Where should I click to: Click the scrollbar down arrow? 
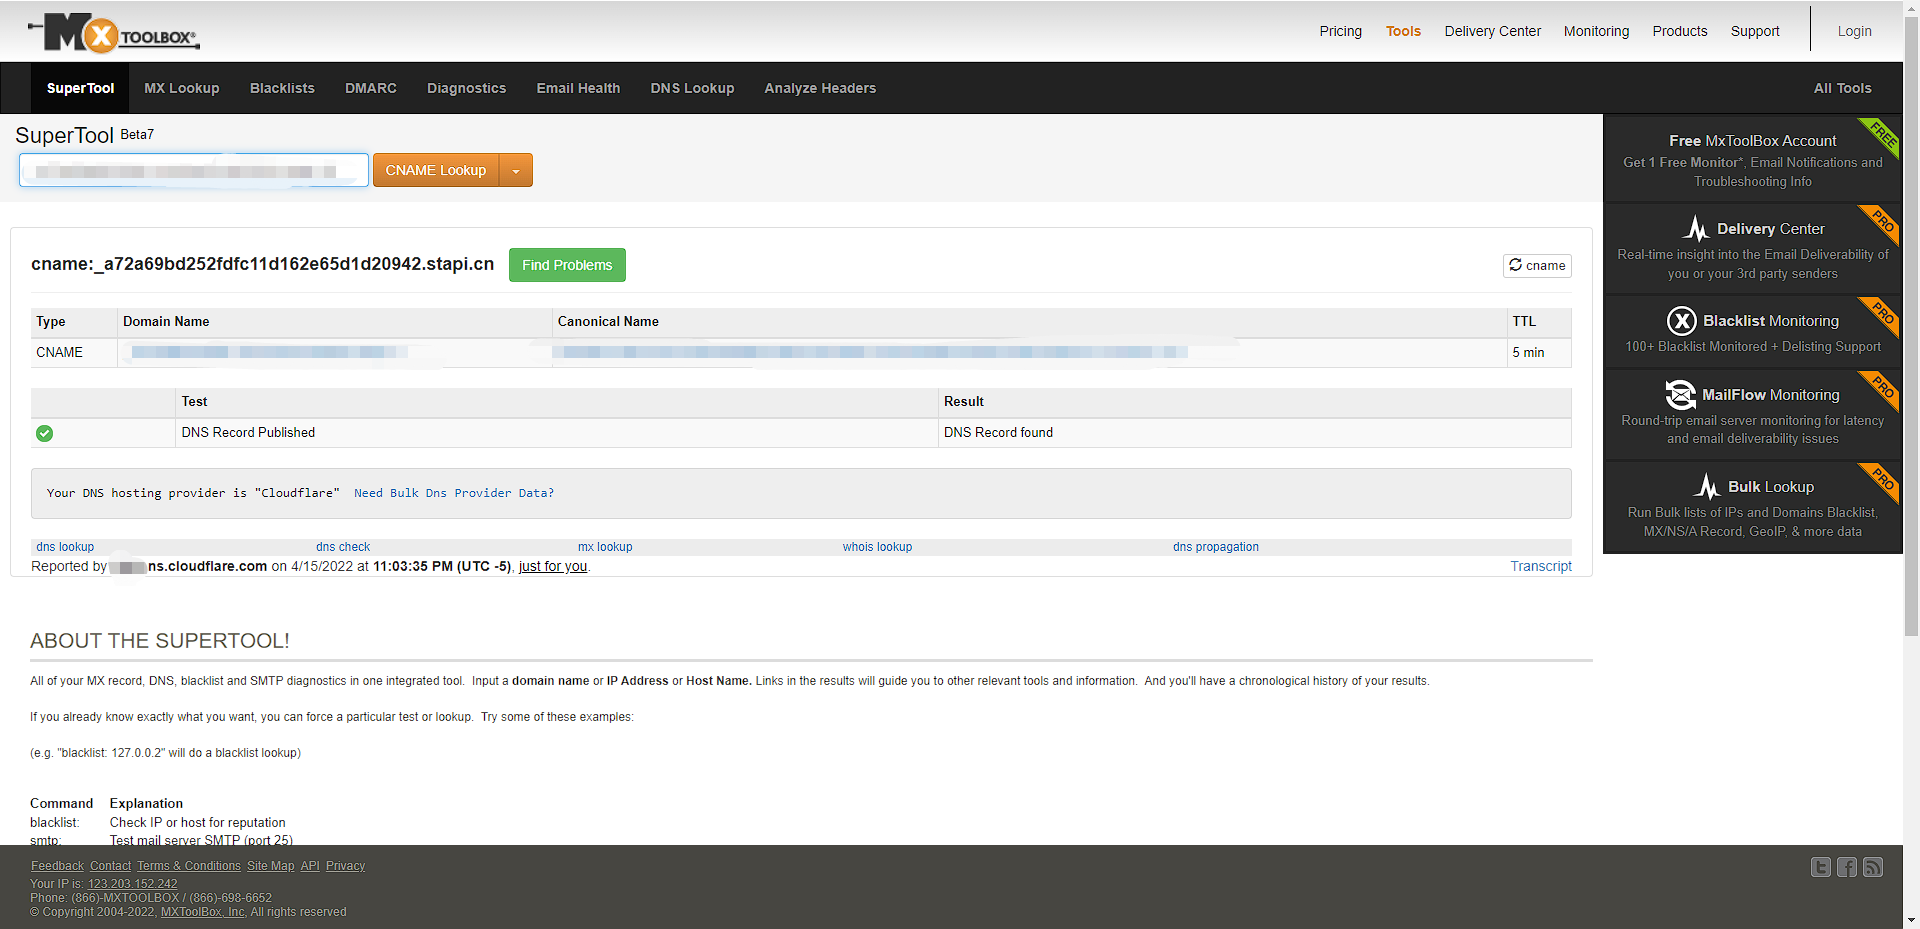tap(1911, 919)
